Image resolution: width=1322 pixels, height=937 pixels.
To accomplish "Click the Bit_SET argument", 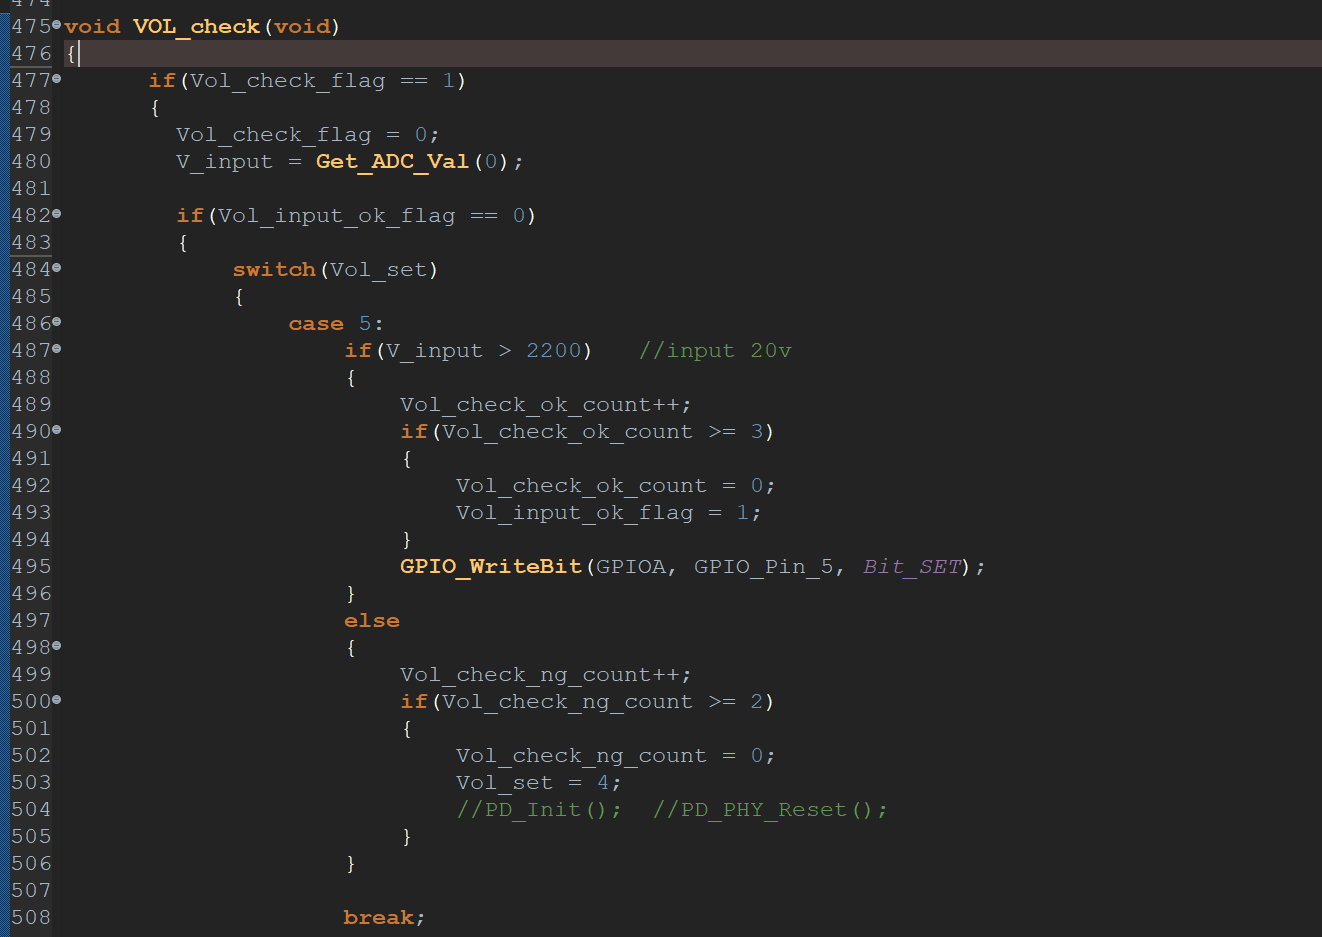I will 912,567.
